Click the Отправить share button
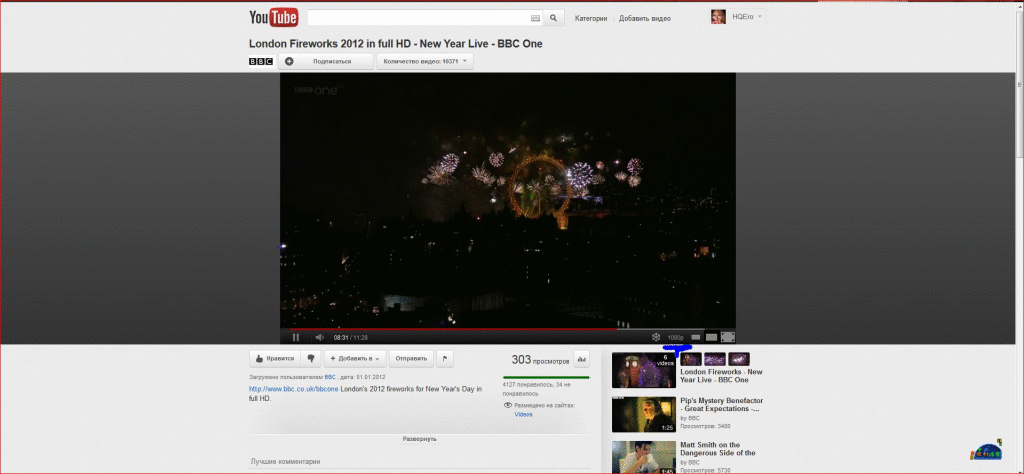Image resolution: width=1024 pixels, height=474 pixels. tap(411, 358)
